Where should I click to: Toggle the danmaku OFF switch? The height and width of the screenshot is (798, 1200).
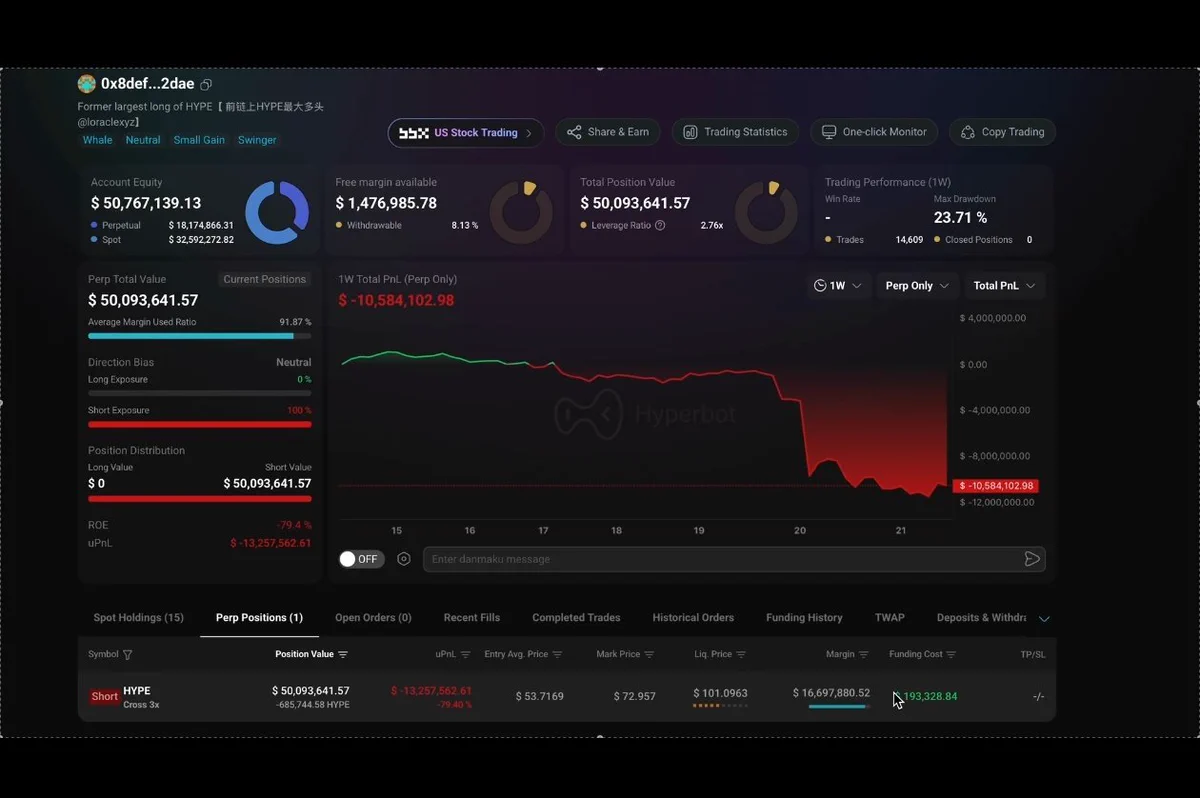(x=359, y=559)
